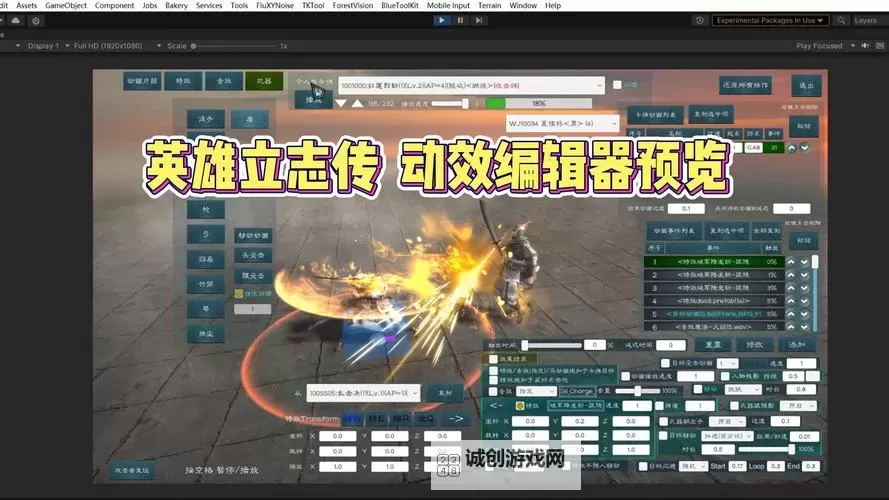Click the 播放 play button in game UI
889x500 pixels.
314,100
